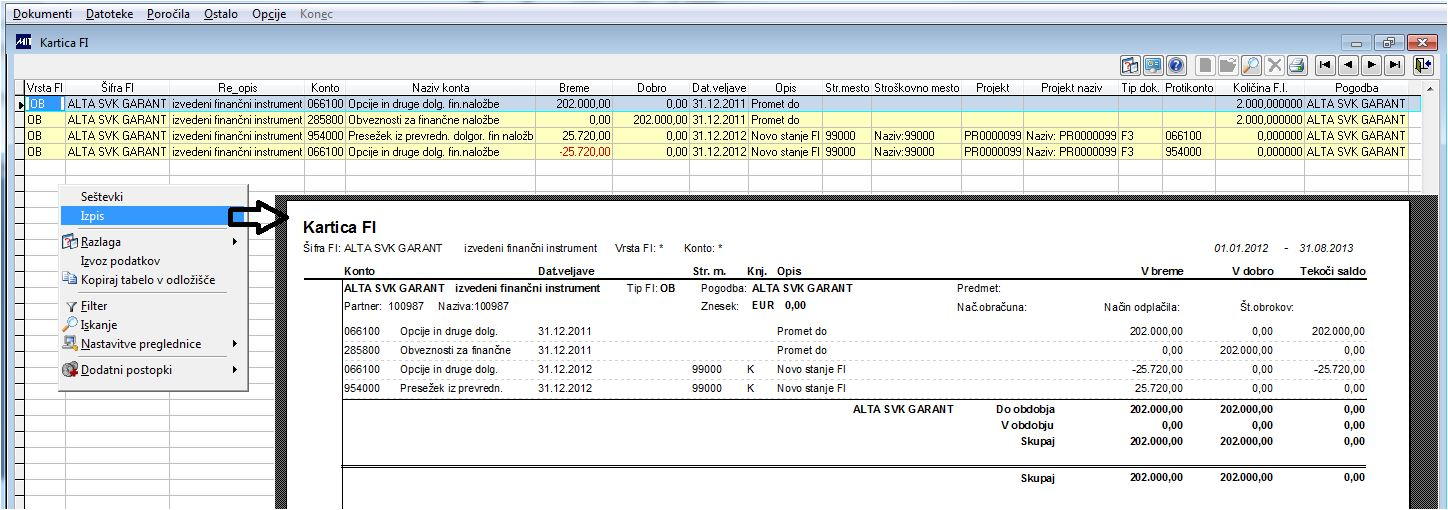This screenshot has height=510, width=1448.
Task: Click Obveznosti za finančne naložbe cell
Action: tap(440, 119)
